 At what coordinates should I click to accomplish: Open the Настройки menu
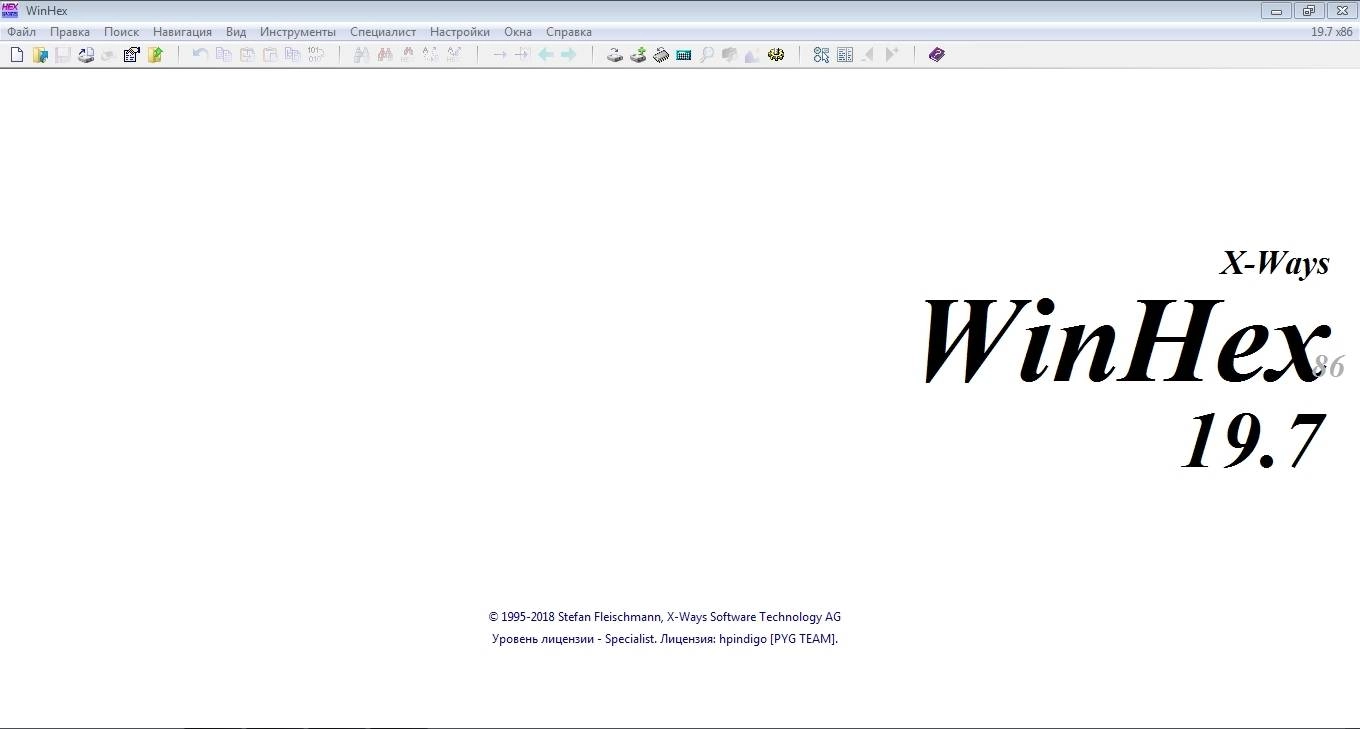460,32
